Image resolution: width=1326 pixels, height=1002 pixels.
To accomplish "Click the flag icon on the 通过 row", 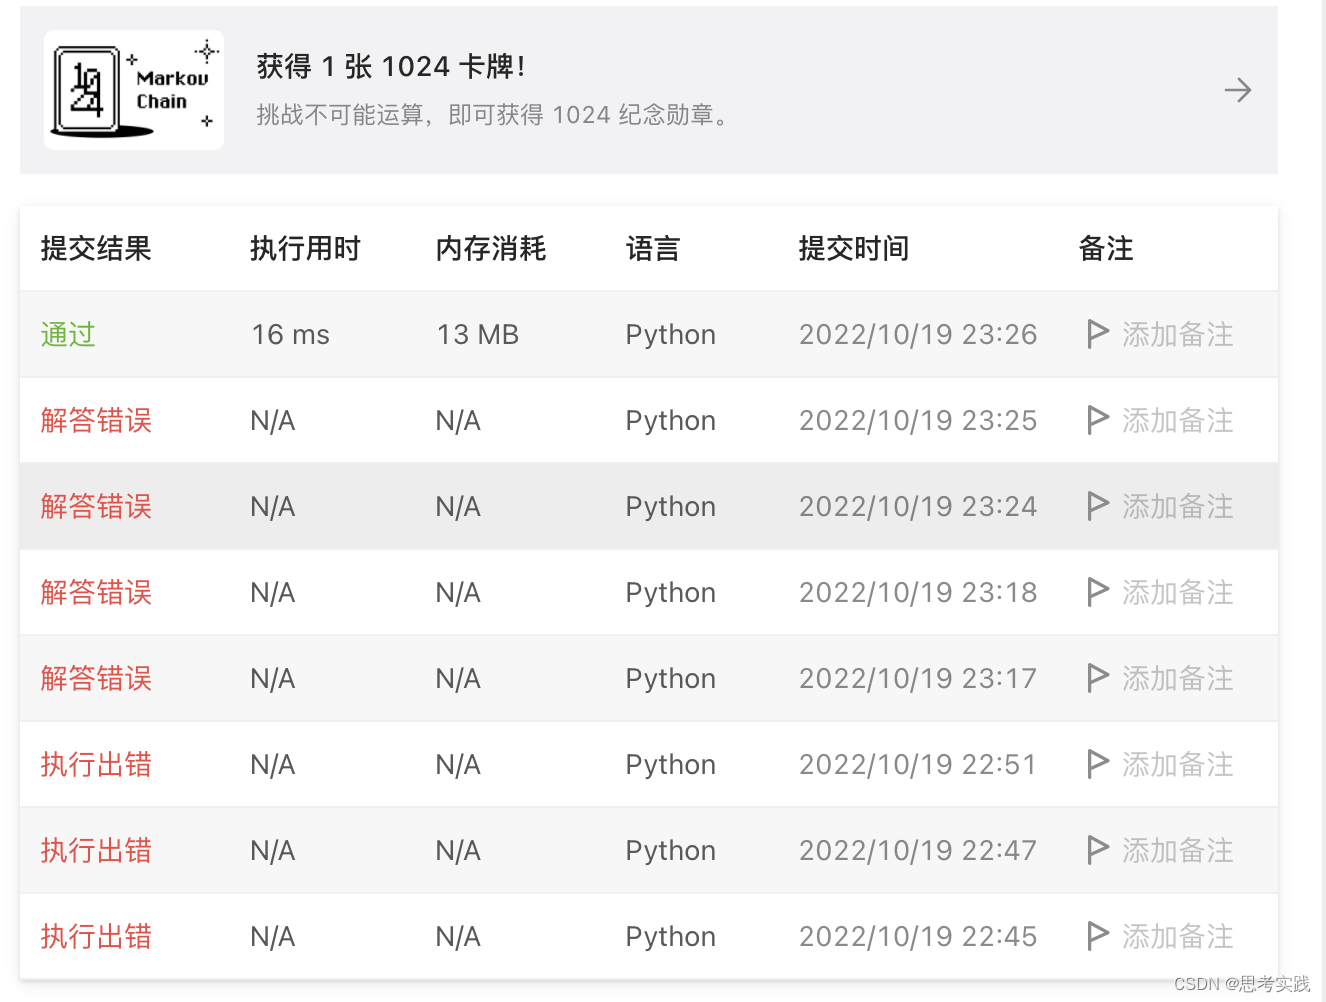I will [1098, 334].
